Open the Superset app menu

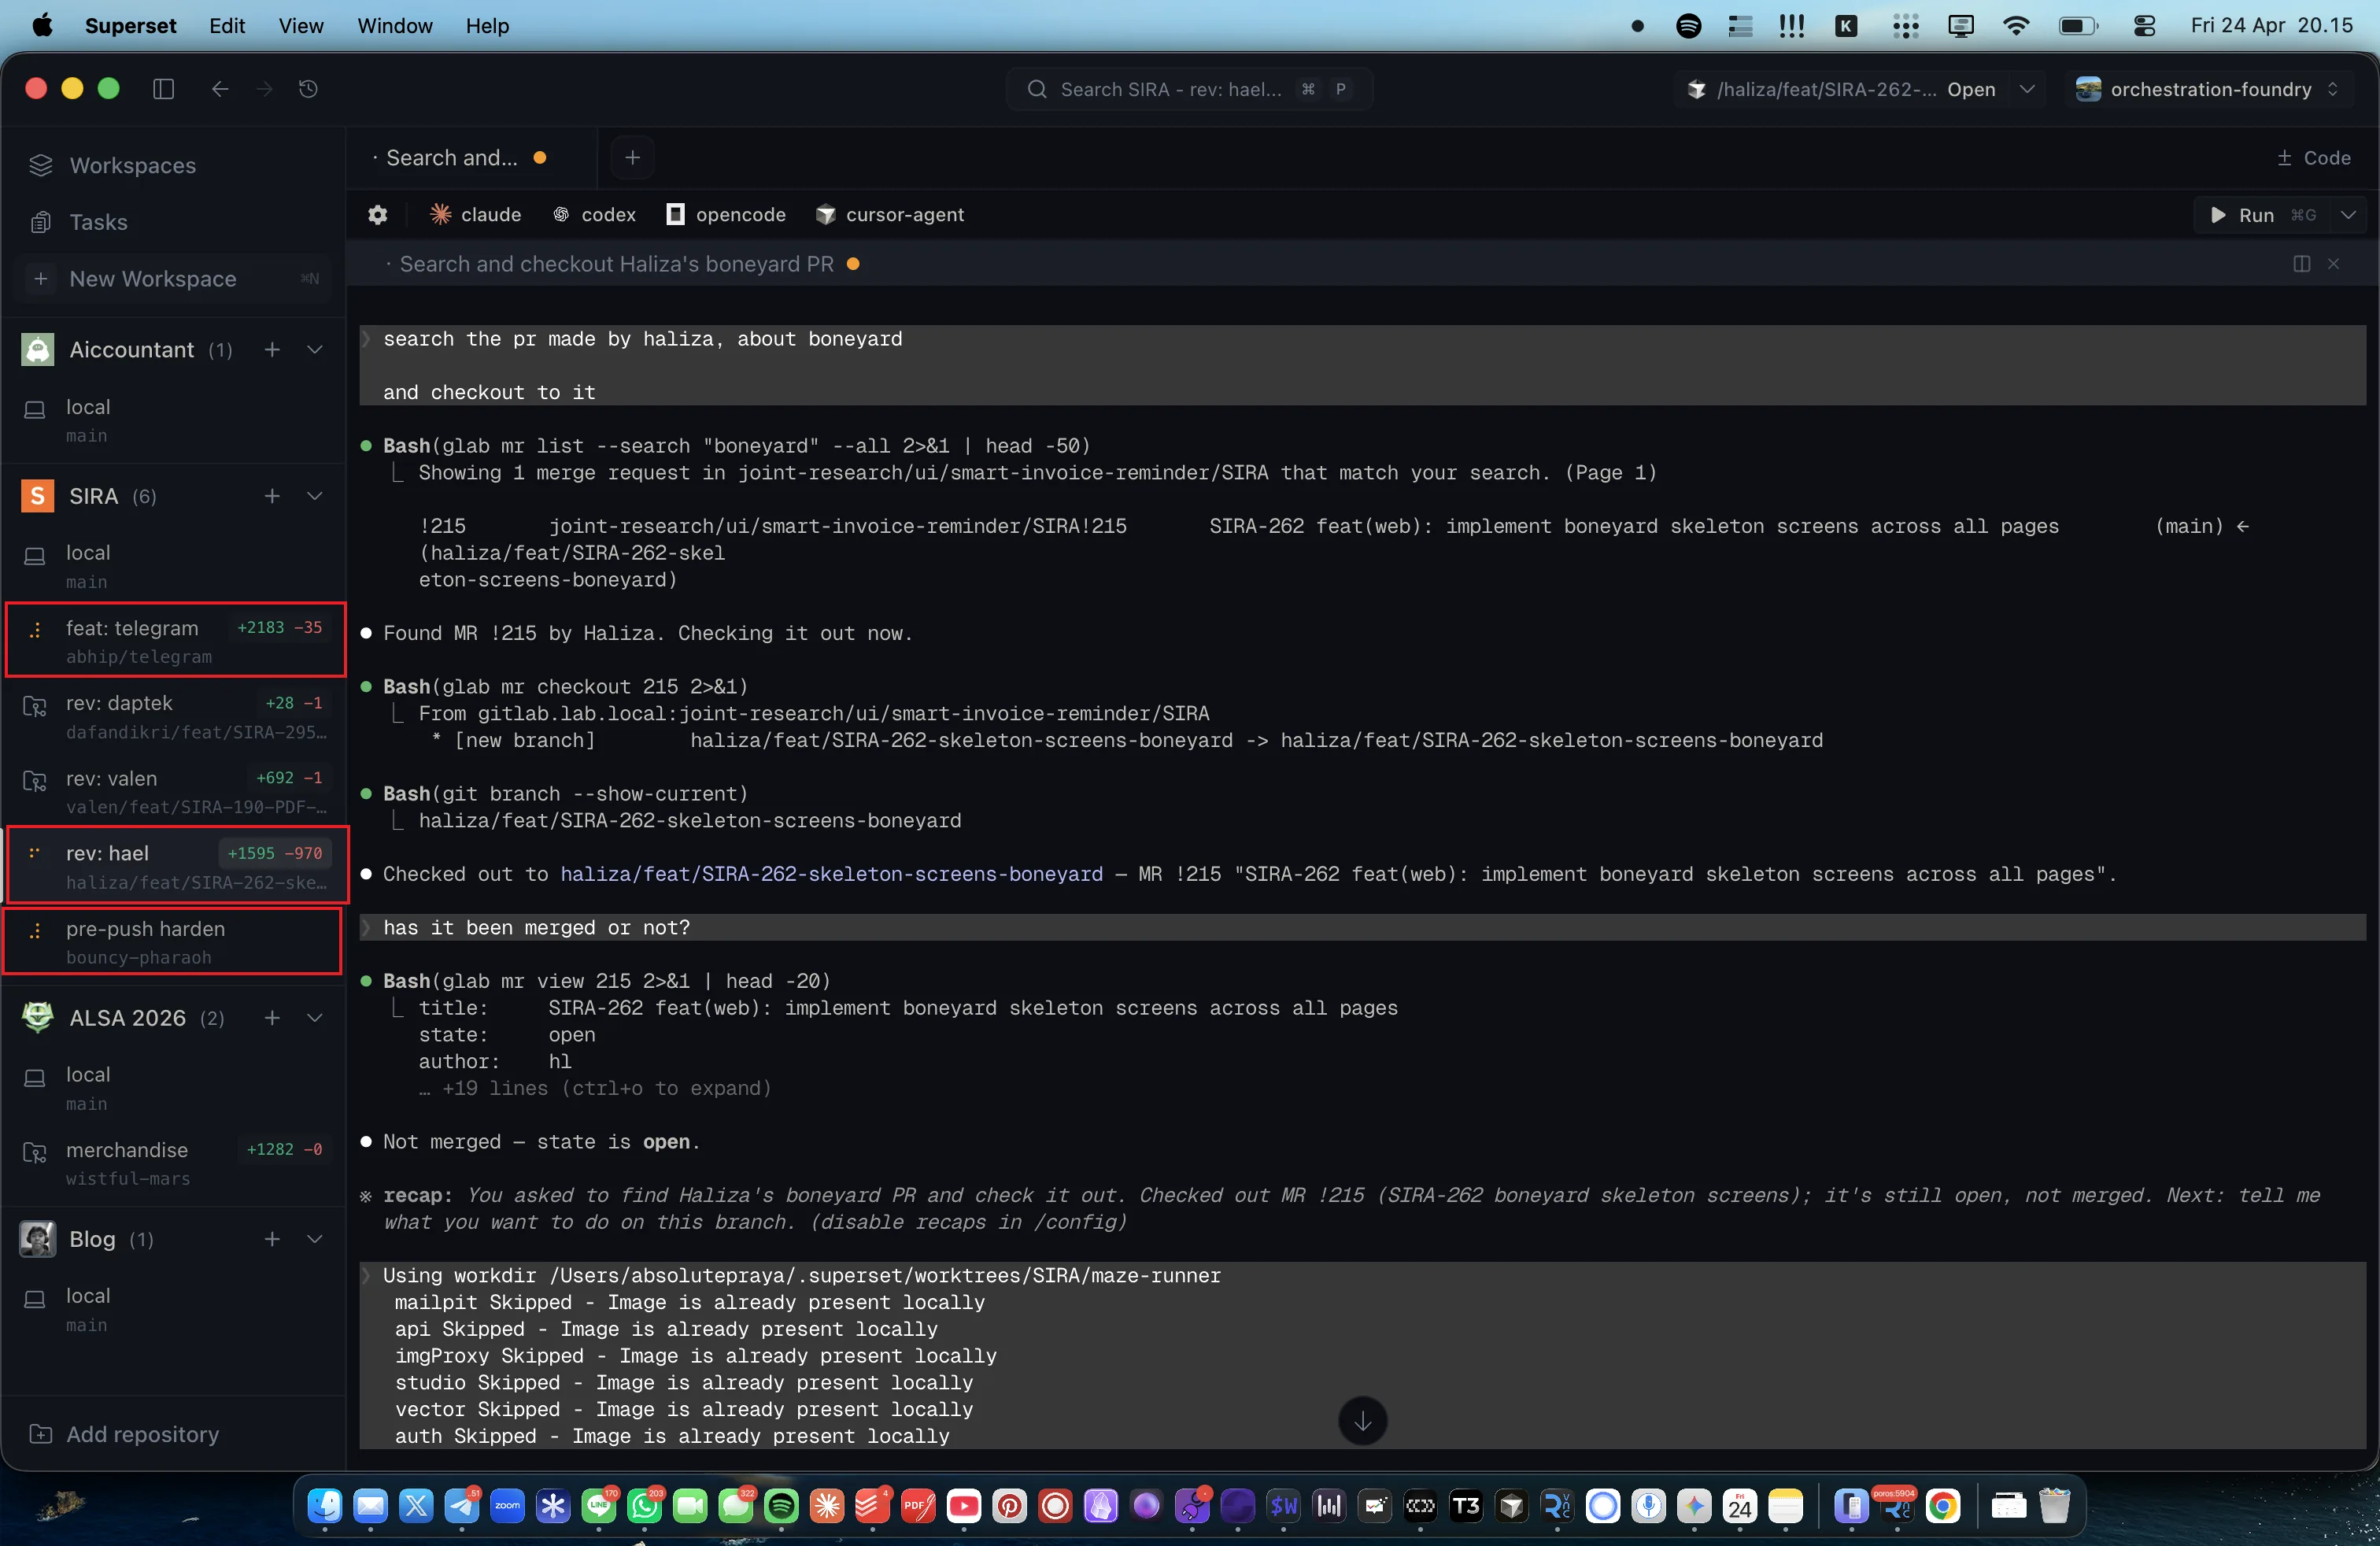click(x=131, y=26)
